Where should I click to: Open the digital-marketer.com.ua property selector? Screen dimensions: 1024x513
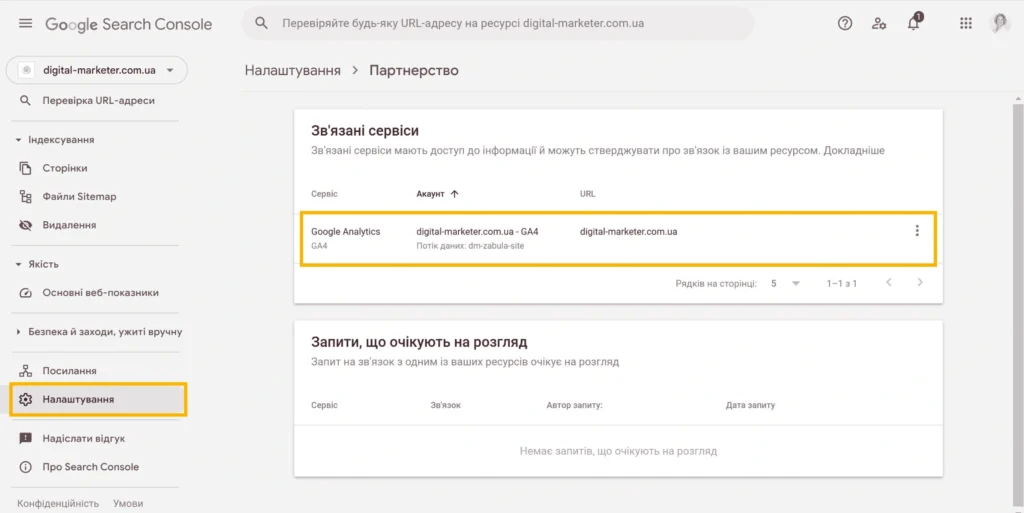click(x=97, y=70)
